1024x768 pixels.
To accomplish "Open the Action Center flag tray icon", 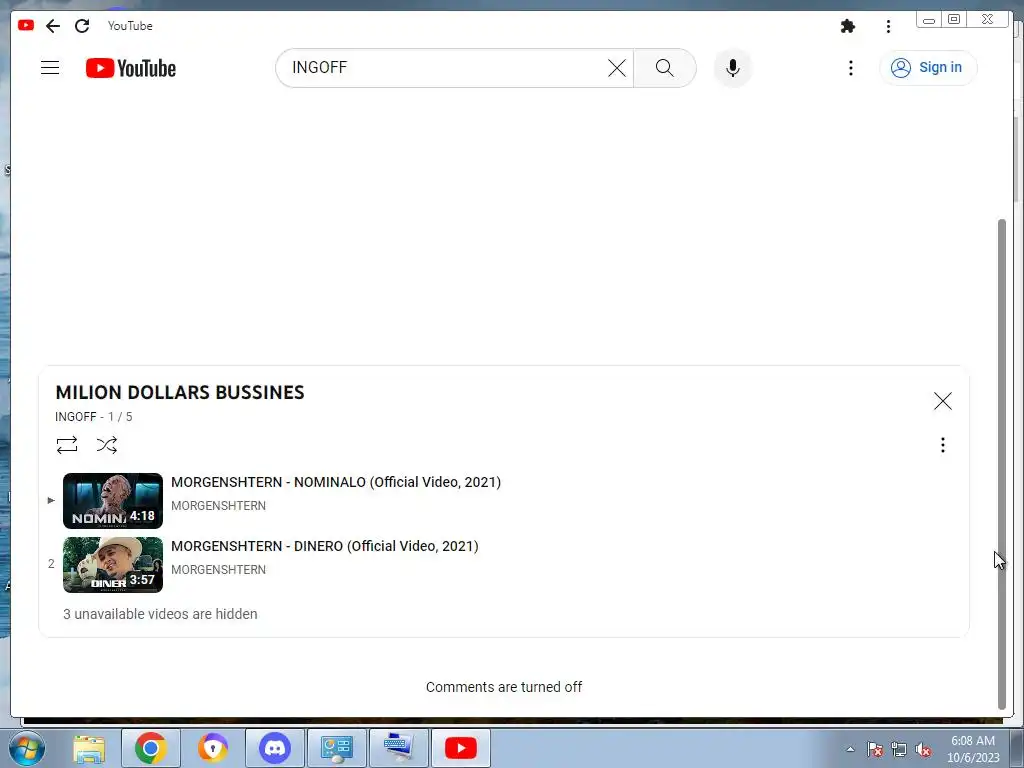I will (x=875, y=750).
